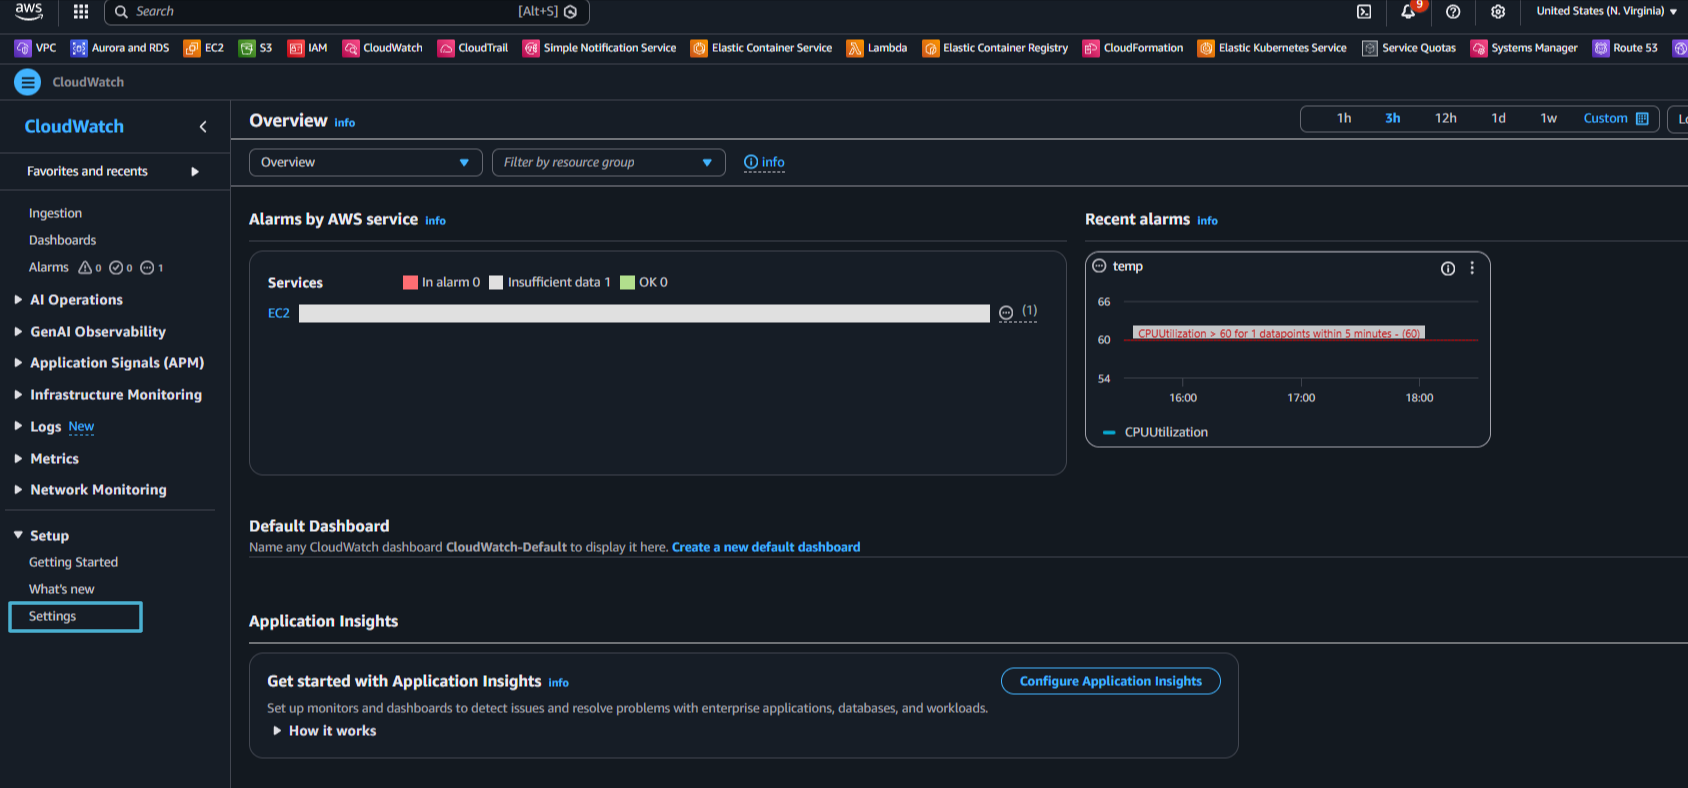Image resolution: width=1688 pixels, height=788 pixels.
Task: Open the CloudShell terminal icon
Action: point(1364,12)
